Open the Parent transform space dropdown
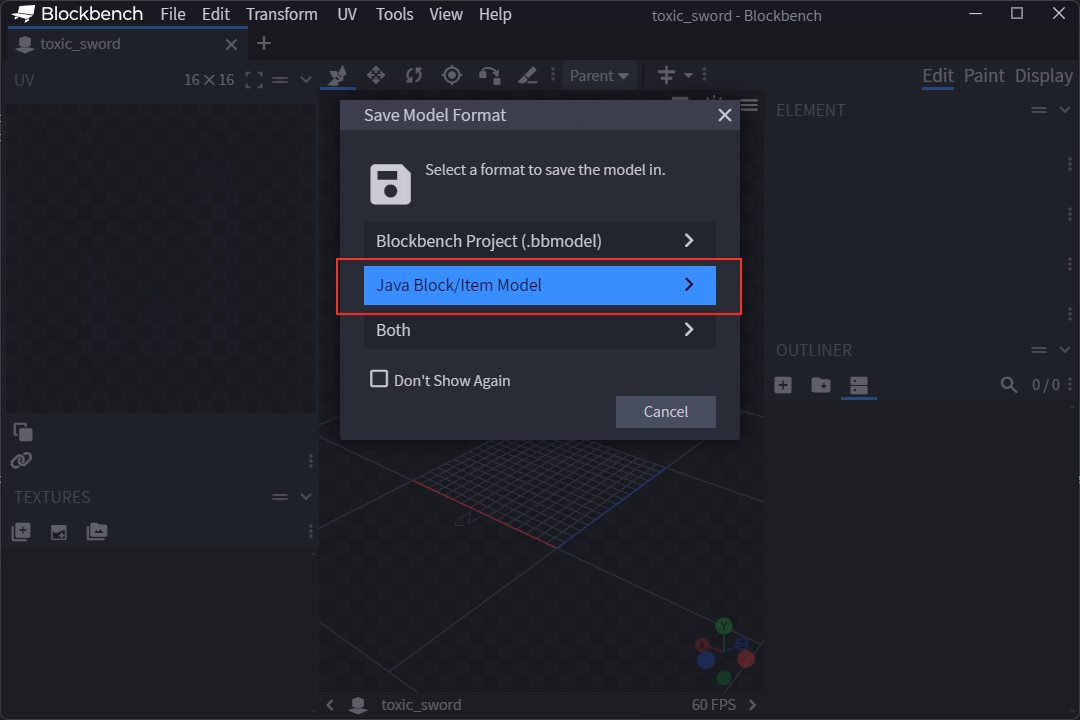 point(599,75)
